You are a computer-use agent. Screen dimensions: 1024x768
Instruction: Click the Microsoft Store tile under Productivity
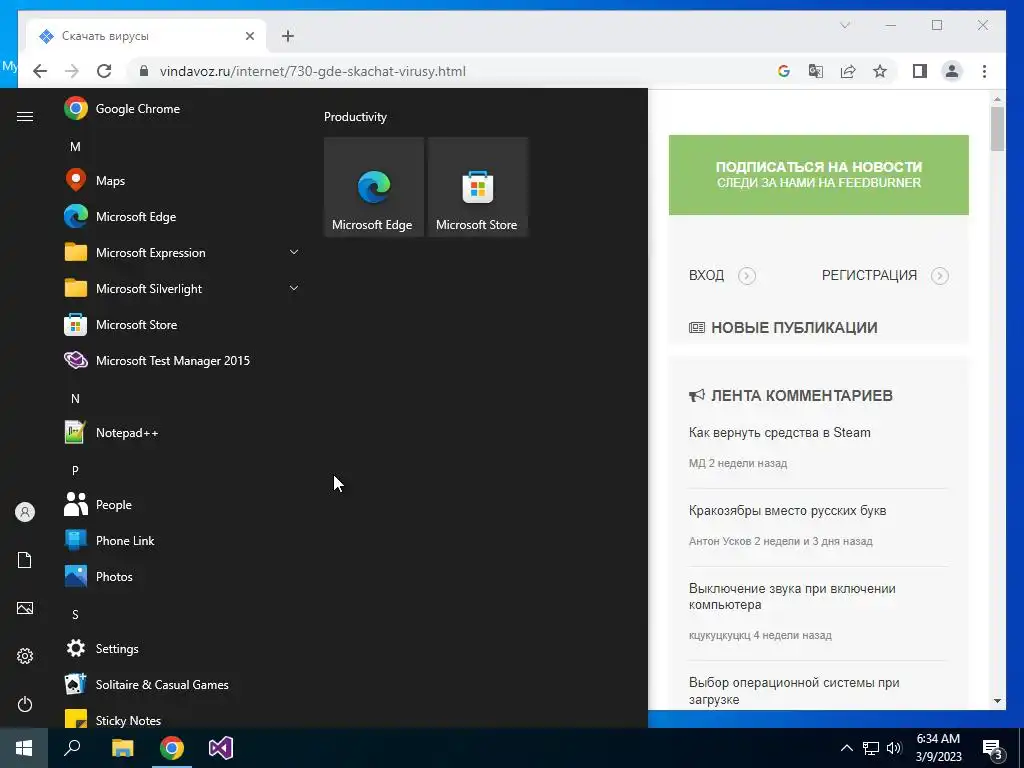click(x=477, y=187)
